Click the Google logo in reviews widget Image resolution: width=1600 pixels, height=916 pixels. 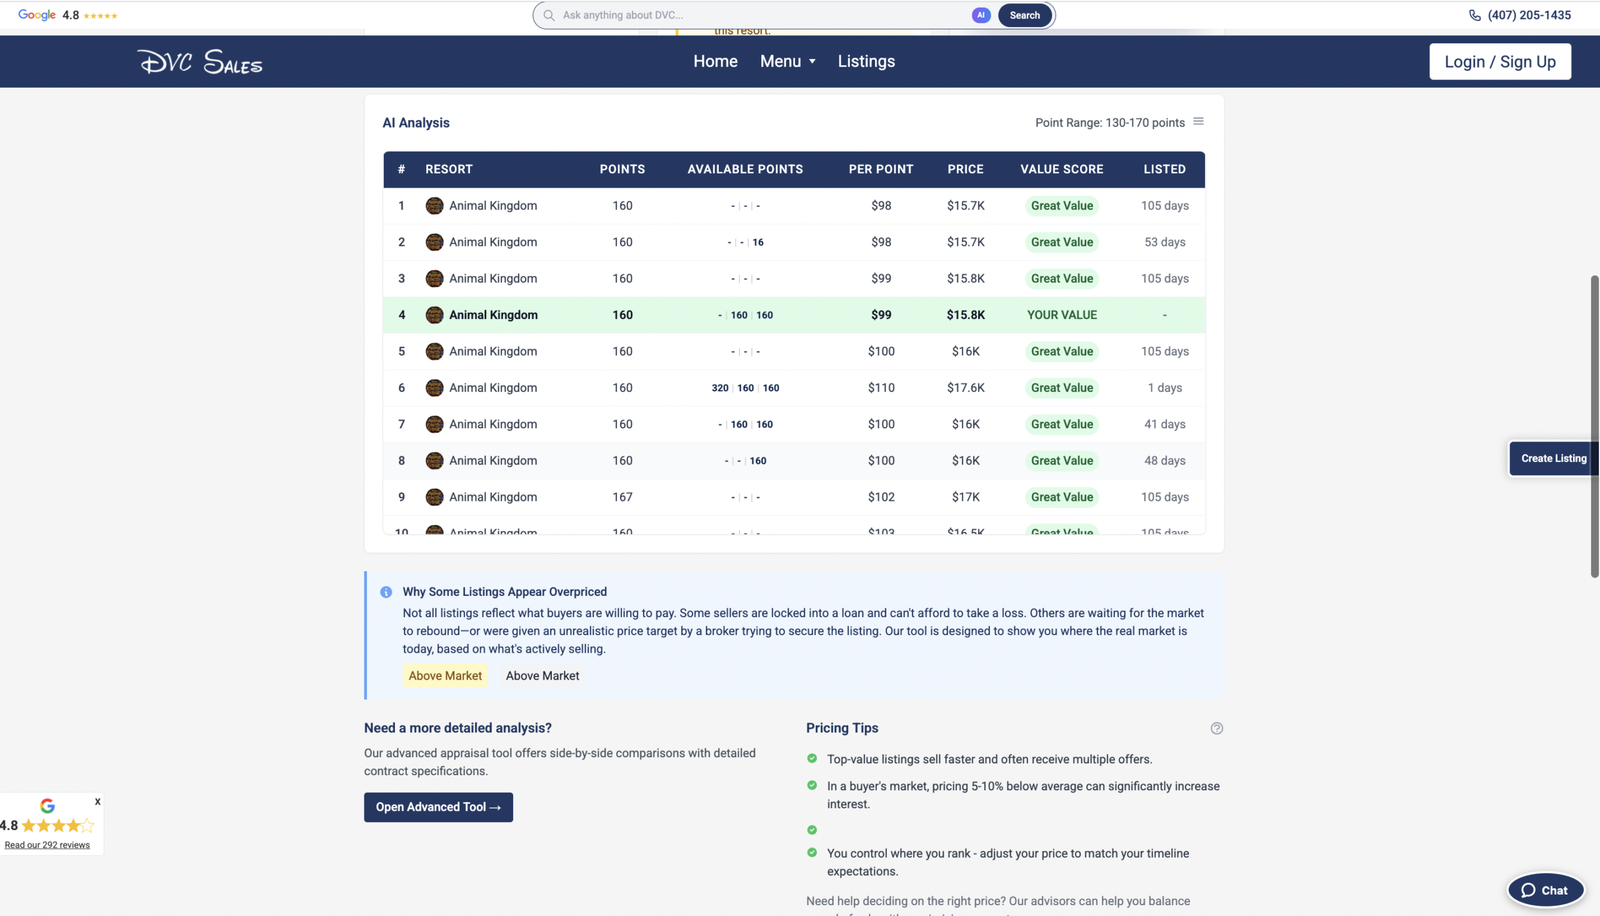47,806
